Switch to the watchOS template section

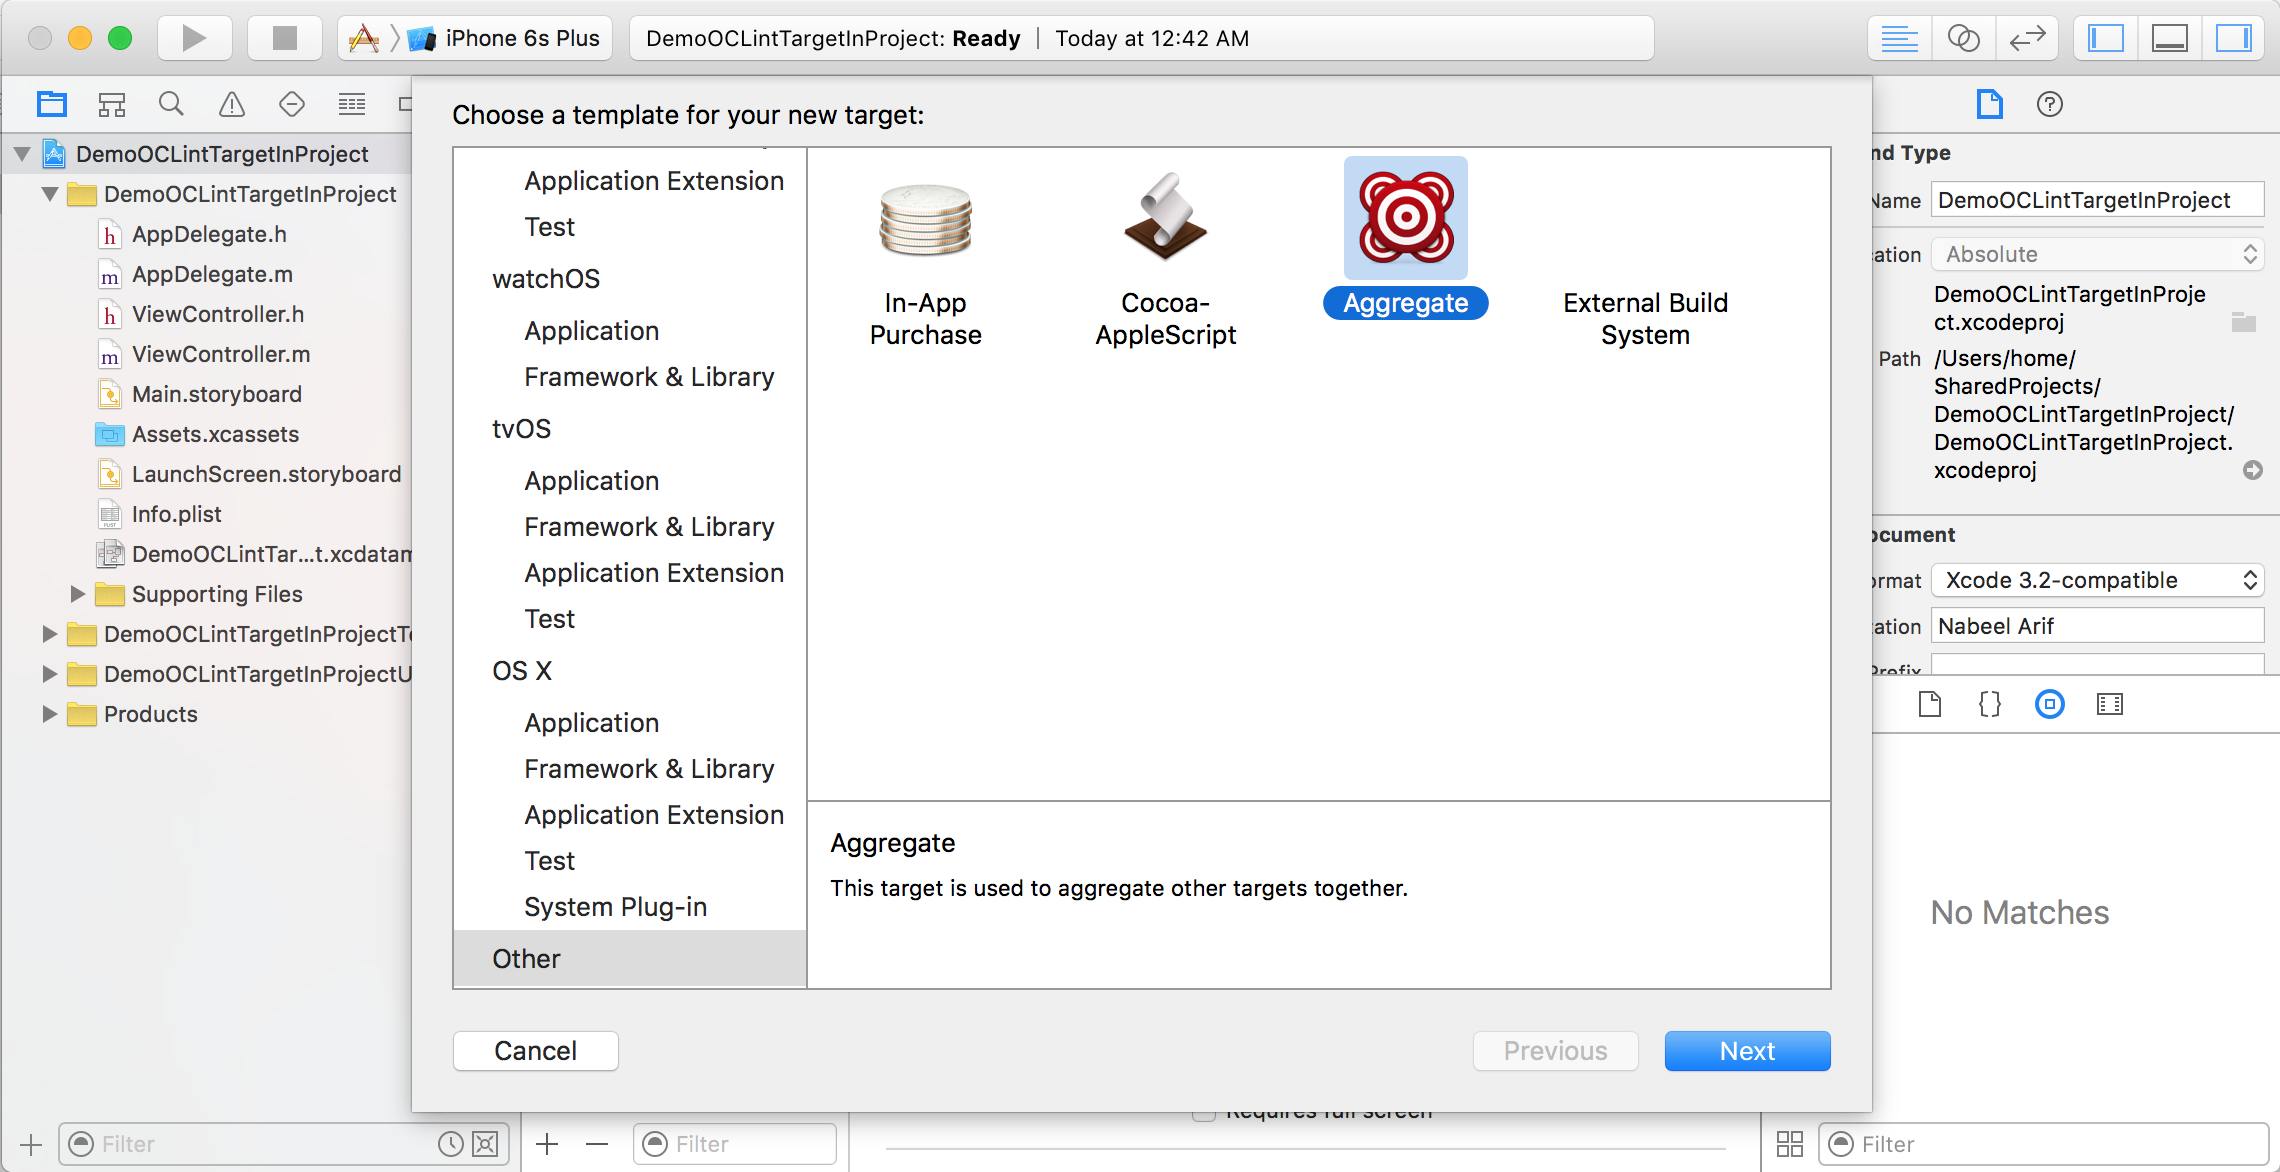click(546, 278)
